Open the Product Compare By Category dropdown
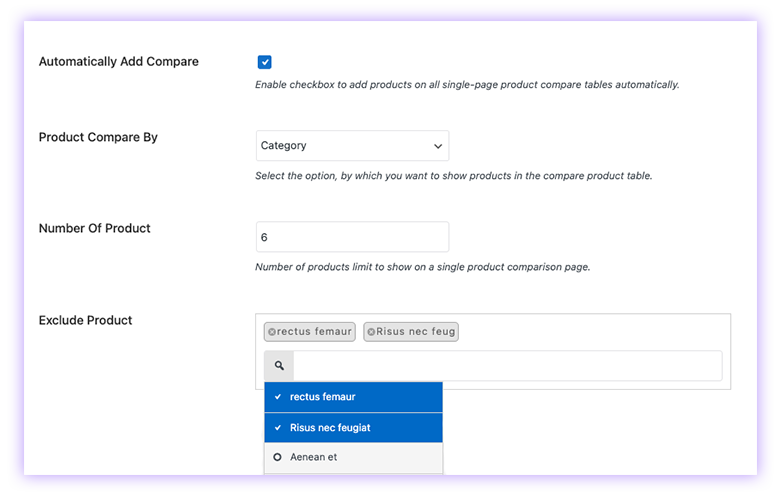Viewport: 774px width, 498px height. [x=351, y=146]
